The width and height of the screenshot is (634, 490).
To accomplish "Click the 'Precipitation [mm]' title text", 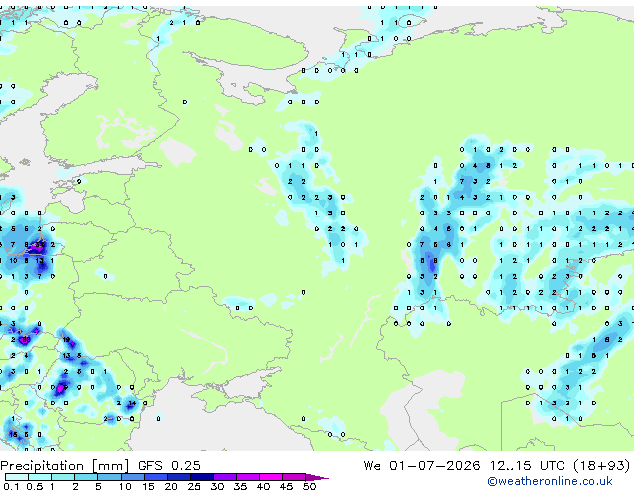I will tap(65, 466).
